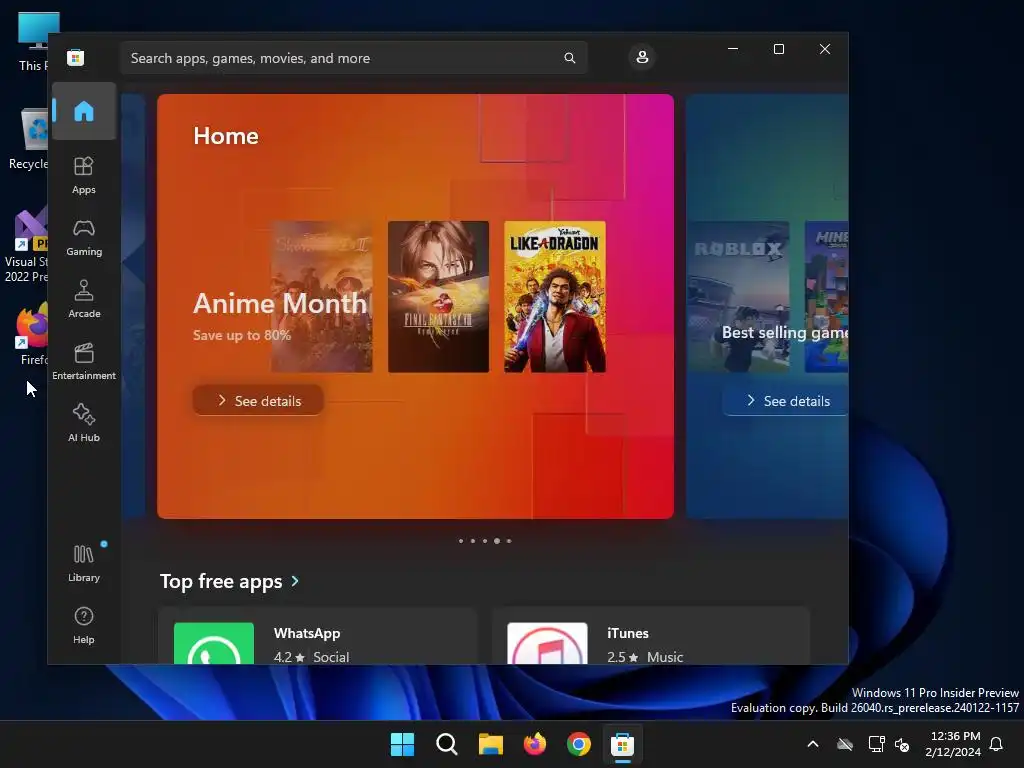Open the Entertainment section
The width and height of the screenshot is (1024, 768).
pyautogui.click(x=84, y=361)
